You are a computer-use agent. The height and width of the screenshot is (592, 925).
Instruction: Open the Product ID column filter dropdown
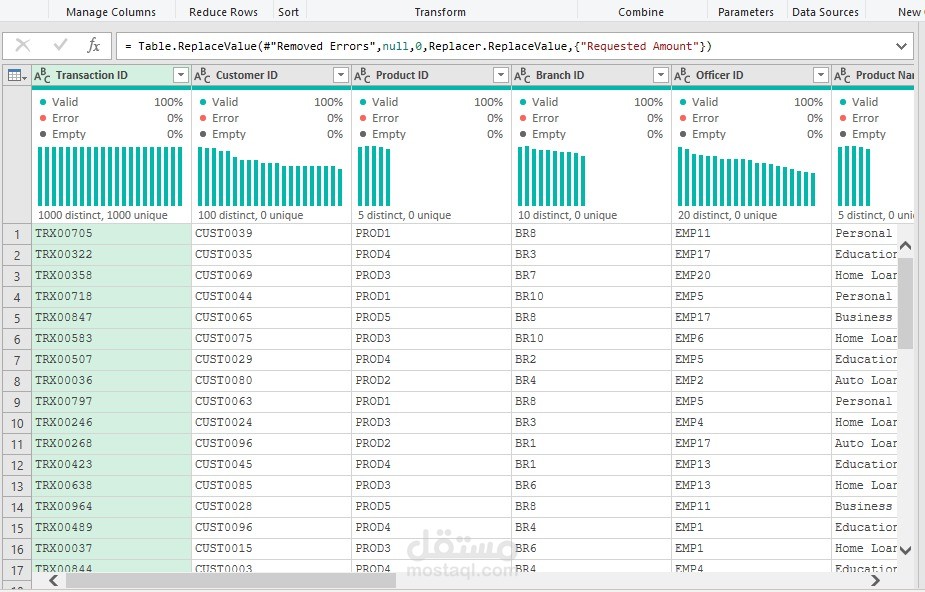click(x=500, y=75)
